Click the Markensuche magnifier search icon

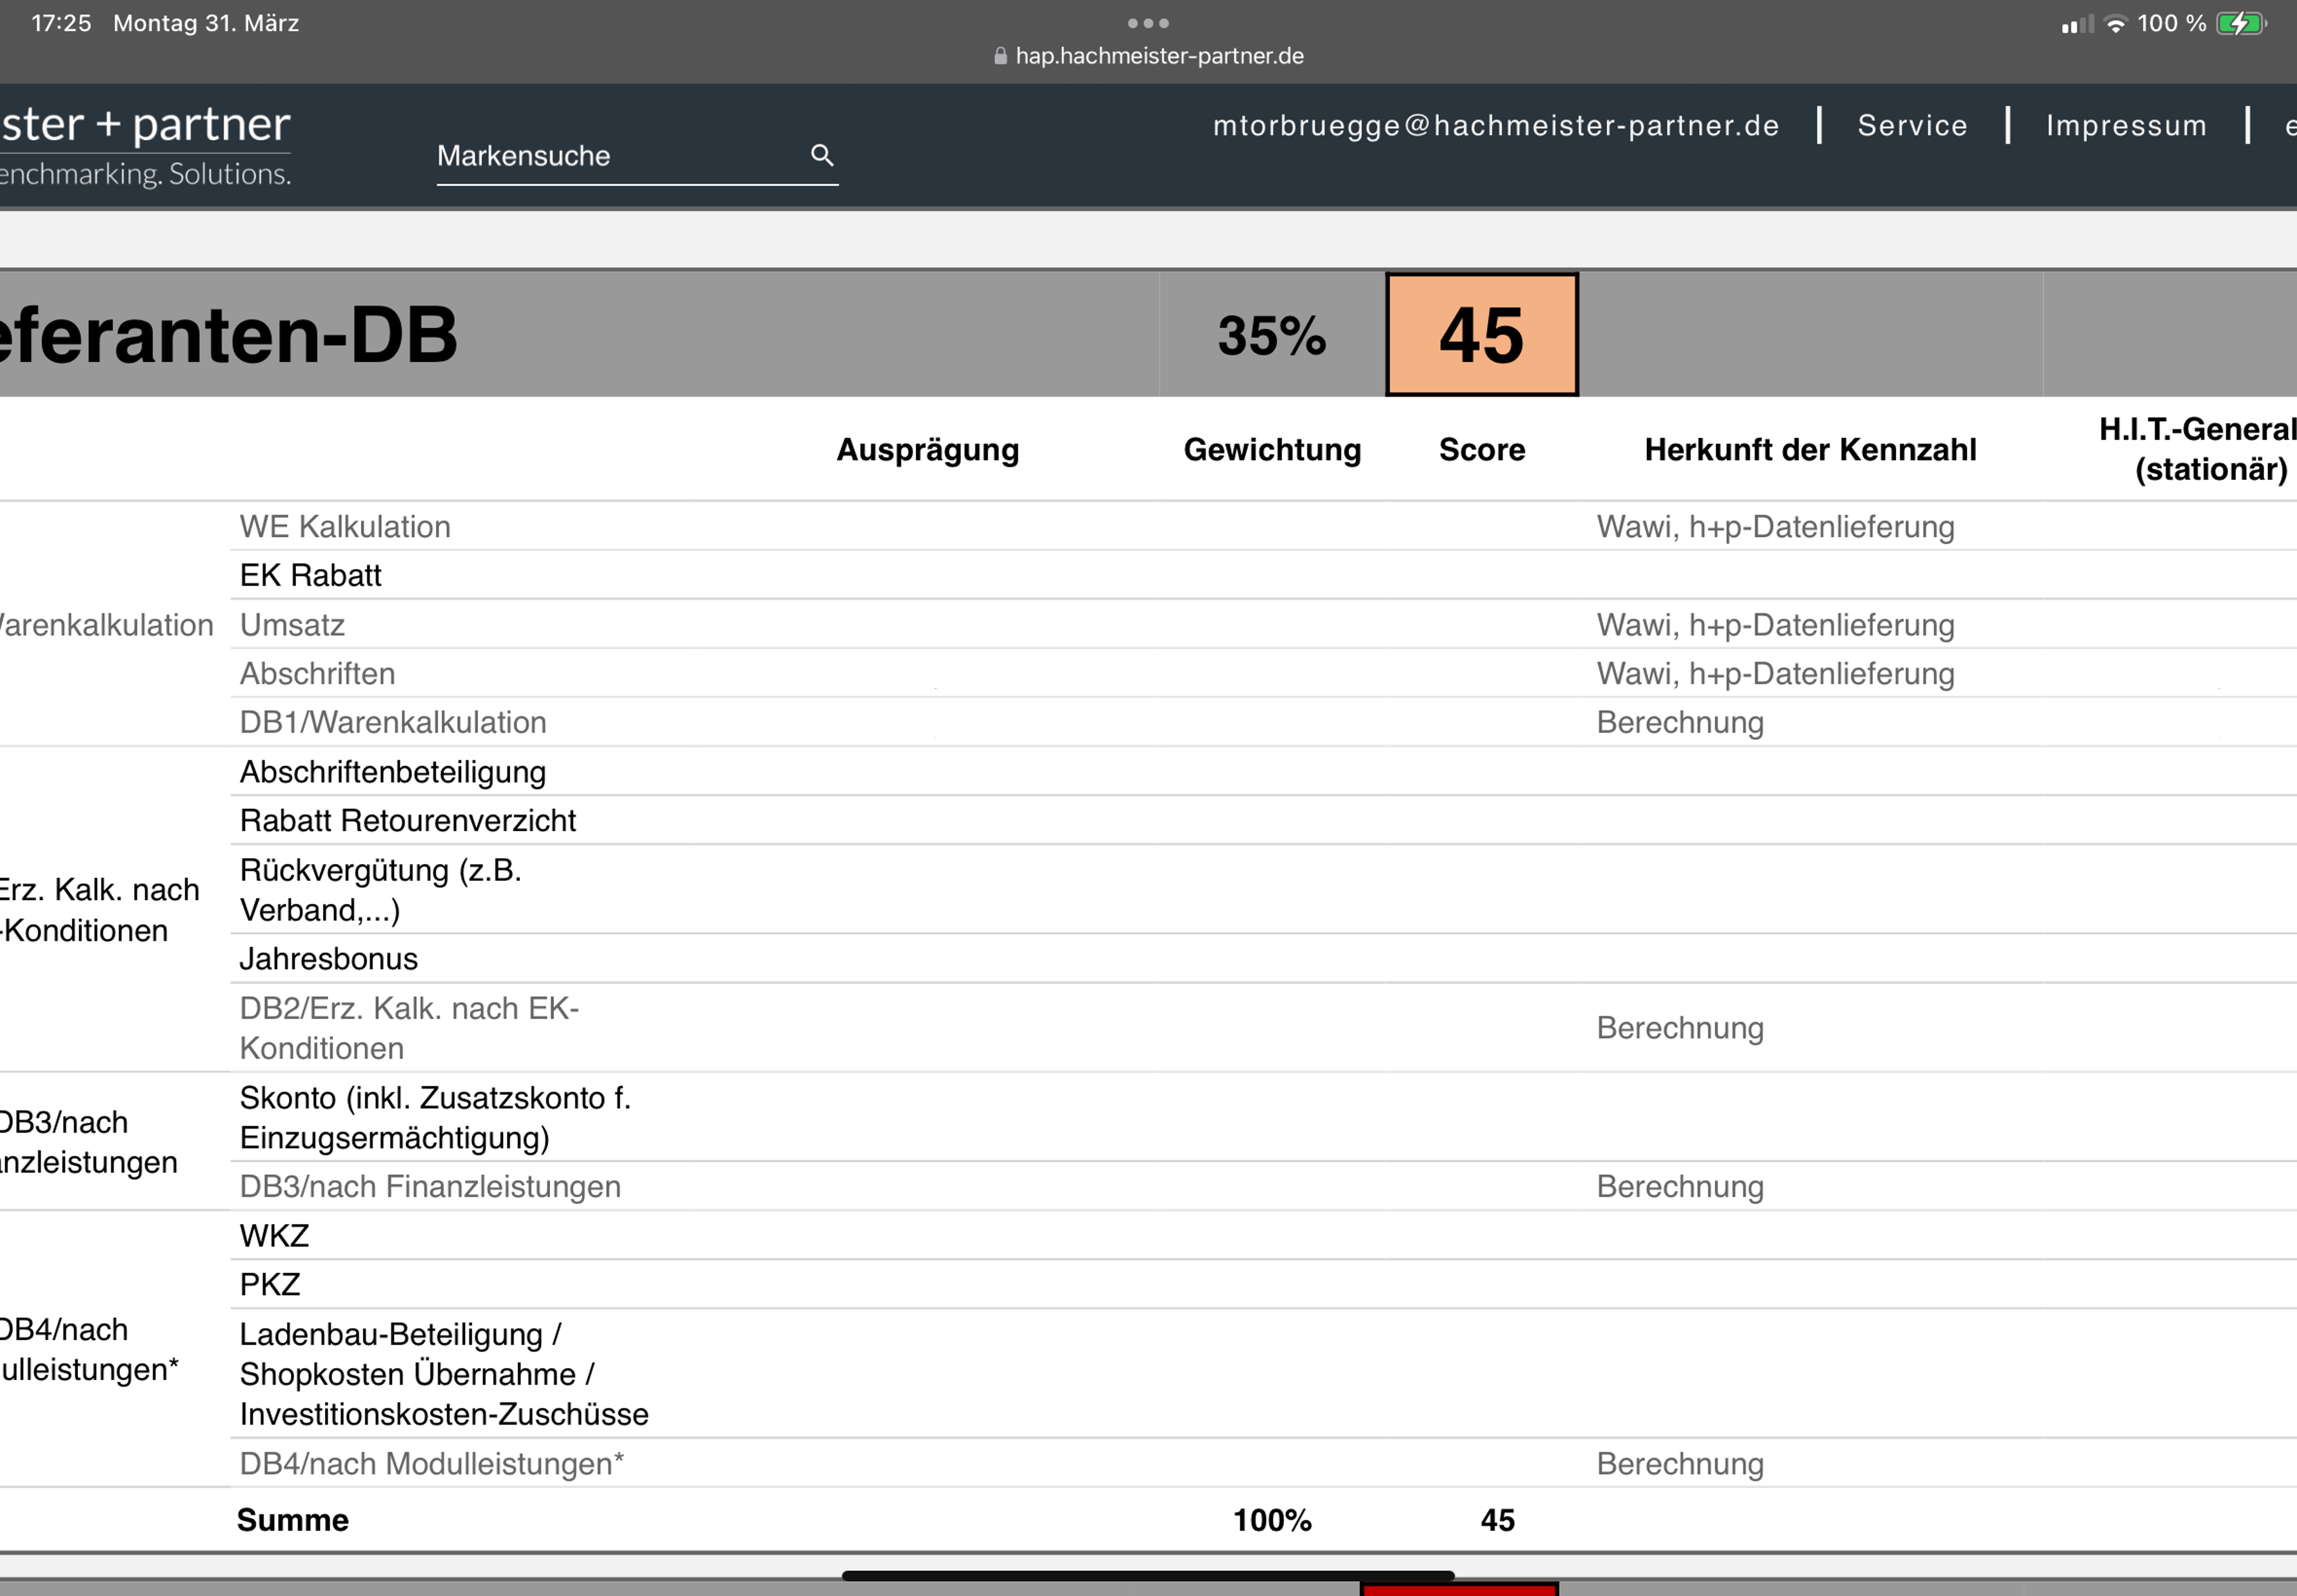click(821, 155)
